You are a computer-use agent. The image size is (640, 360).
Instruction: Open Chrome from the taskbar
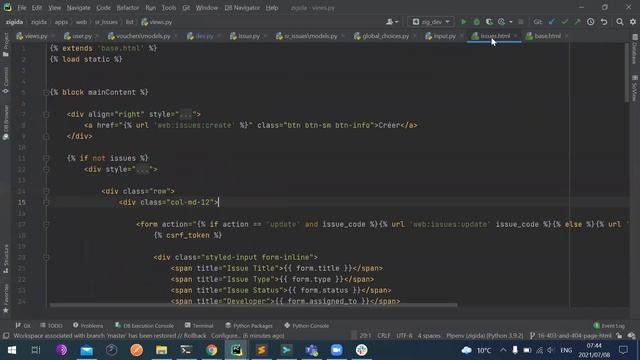click(x=211, y=350)
